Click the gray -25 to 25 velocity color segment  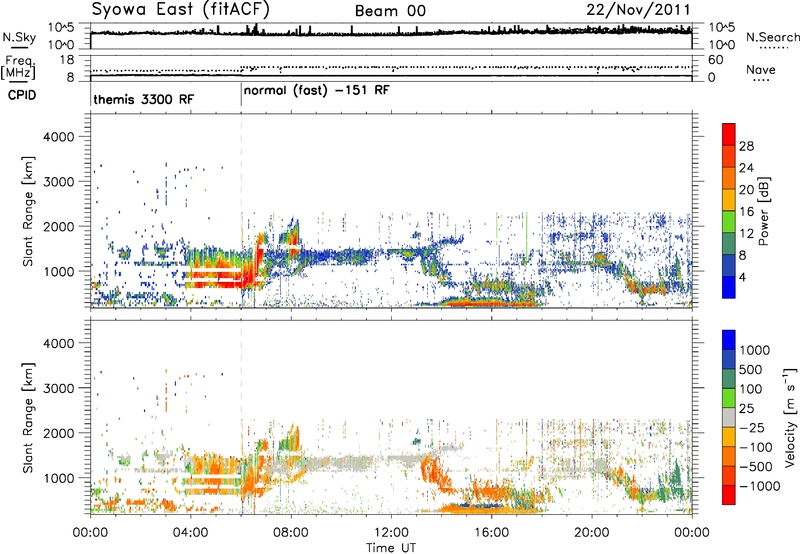pos(729,417)
